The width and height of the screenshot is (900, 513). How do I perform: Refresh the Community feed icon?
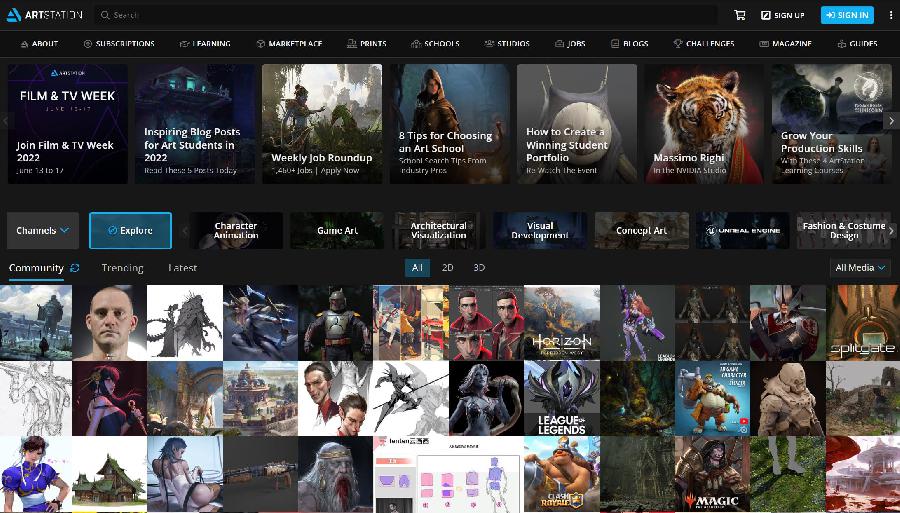click(74, 268)
